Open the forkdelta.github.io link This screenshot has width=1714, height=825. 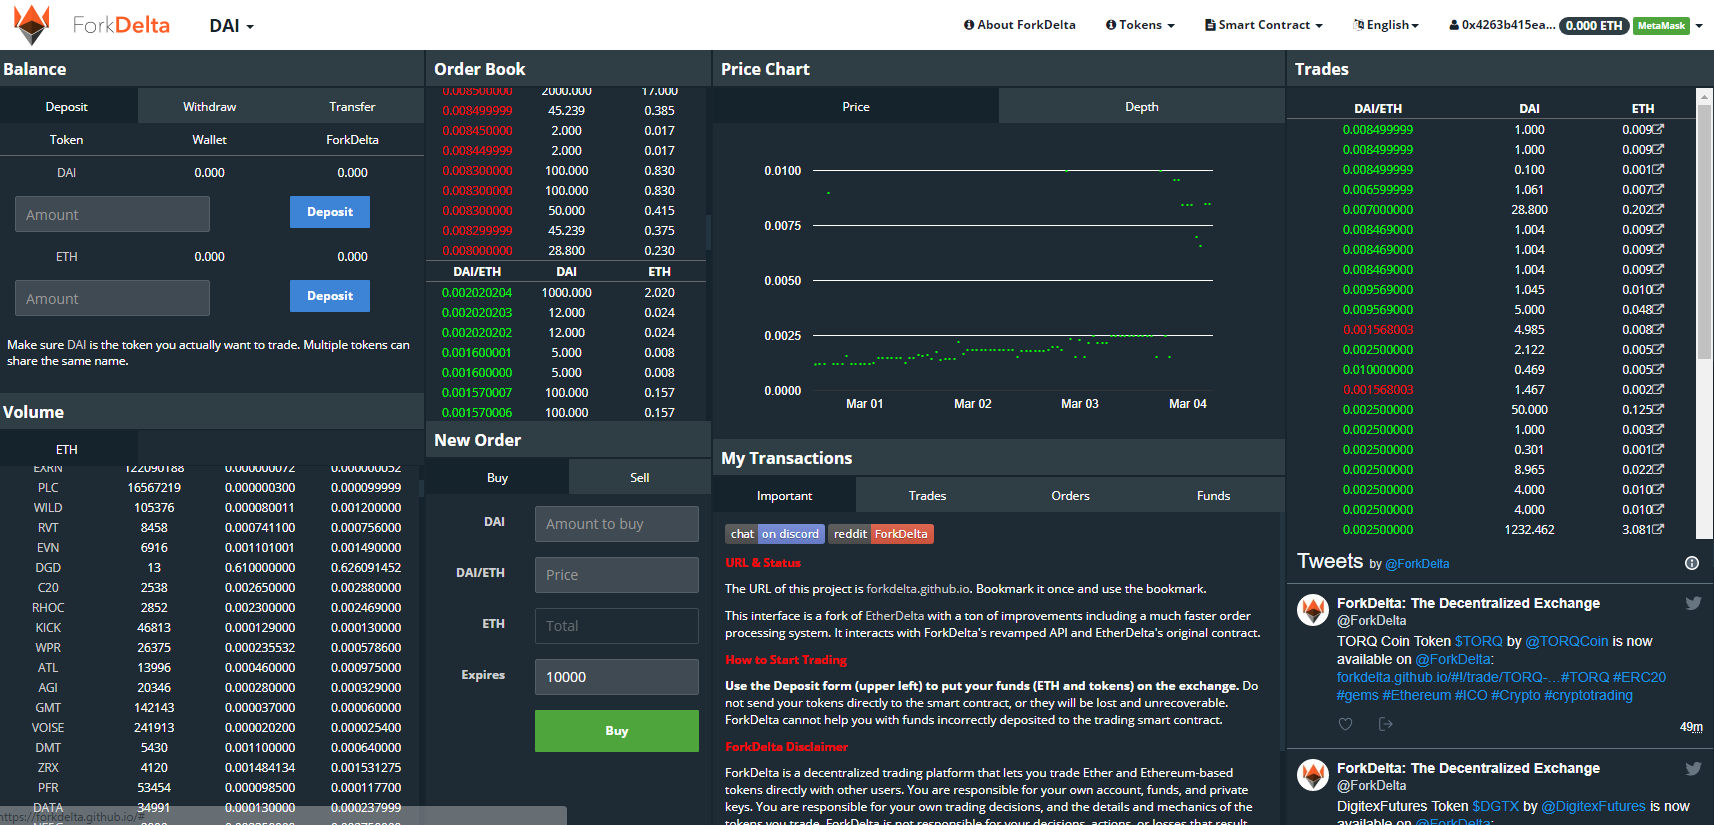click(x=918, y=589)
